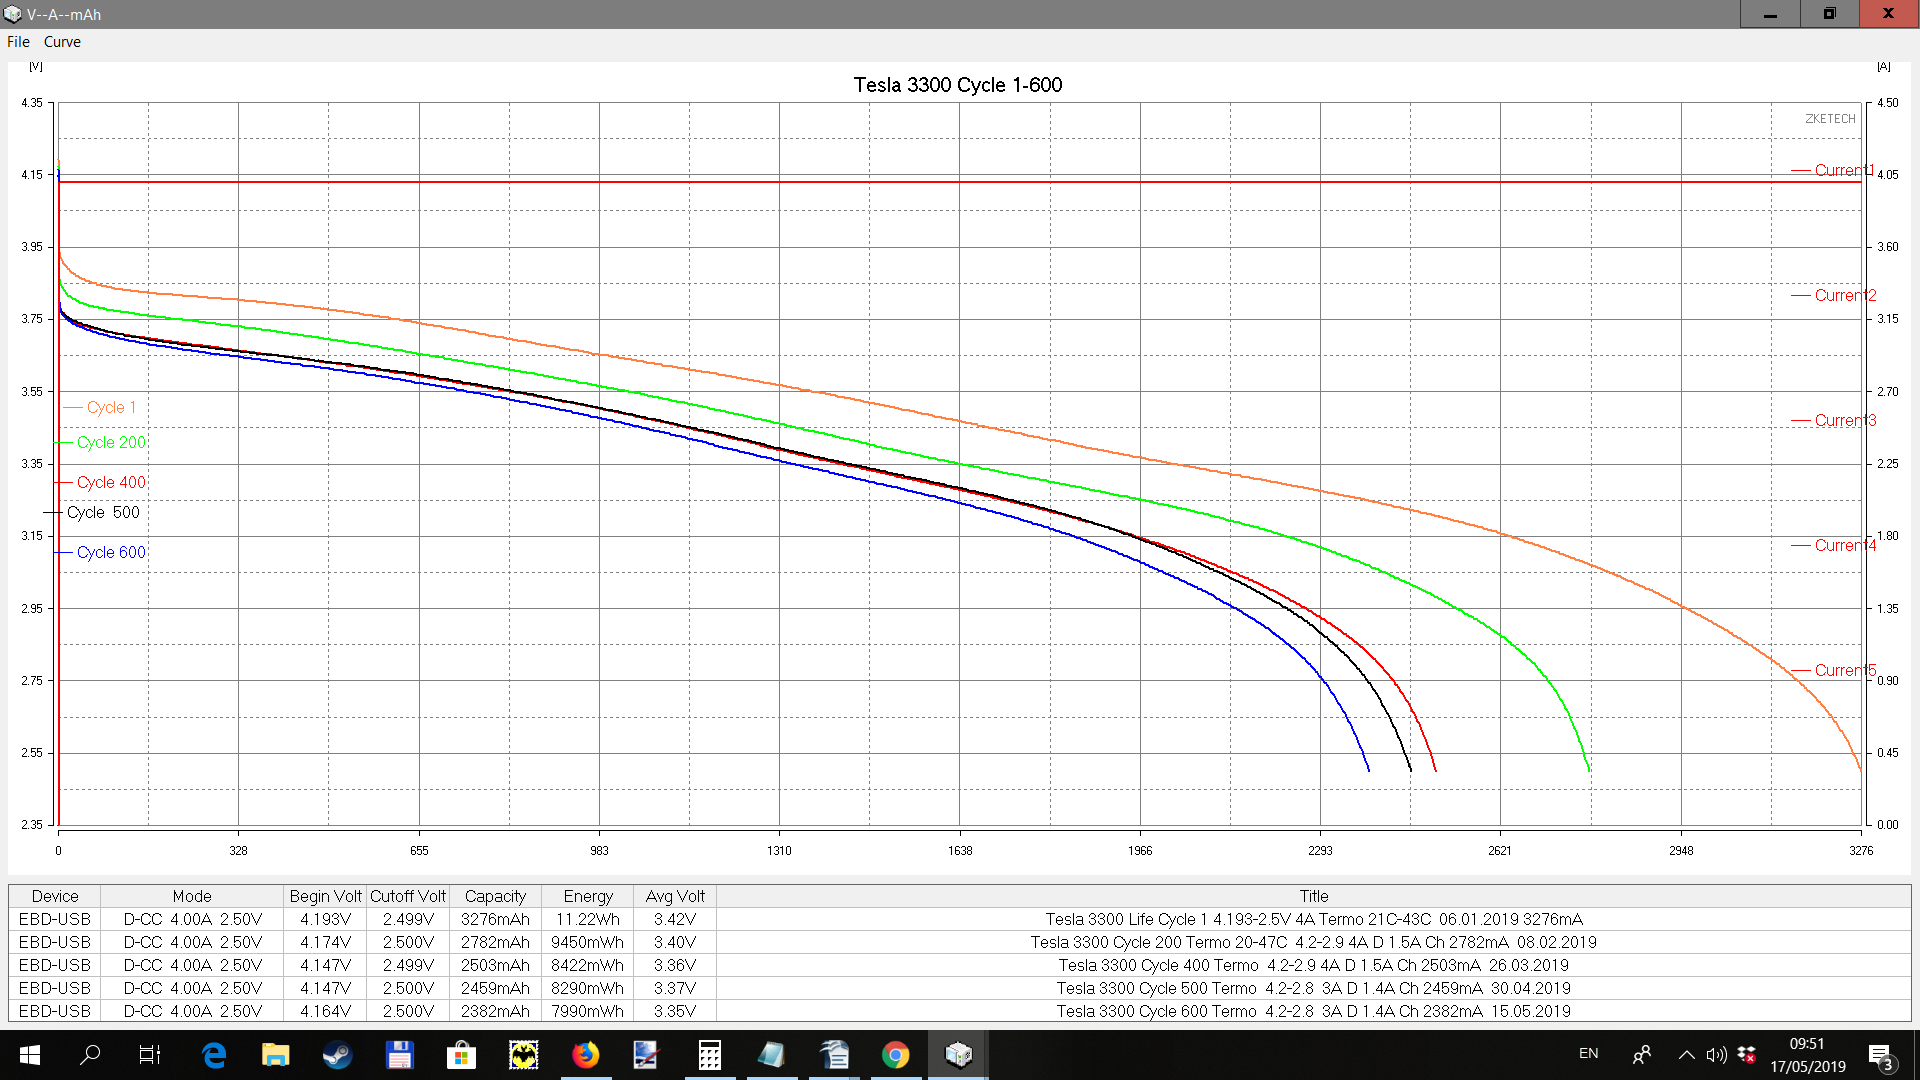The width and height of the screenshot is (1920, 1080).
Task: Open the volume control in system tray
Action: [1716, 1054]
